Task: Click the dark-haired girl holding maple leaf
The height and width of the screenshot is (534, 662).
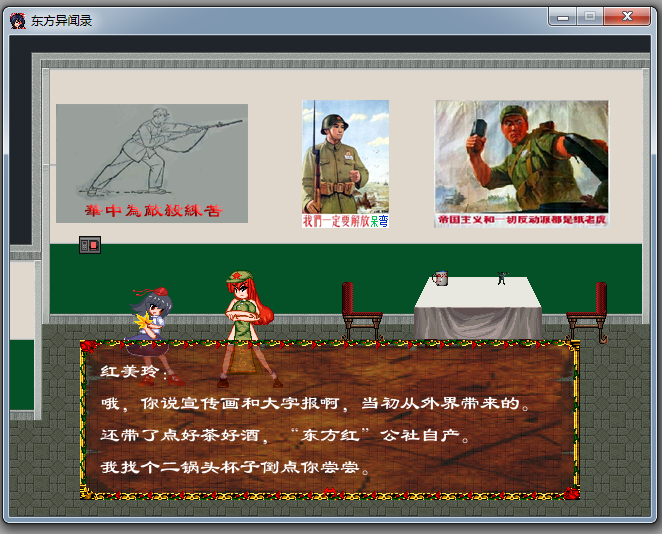Action: (x=153, y=336)
